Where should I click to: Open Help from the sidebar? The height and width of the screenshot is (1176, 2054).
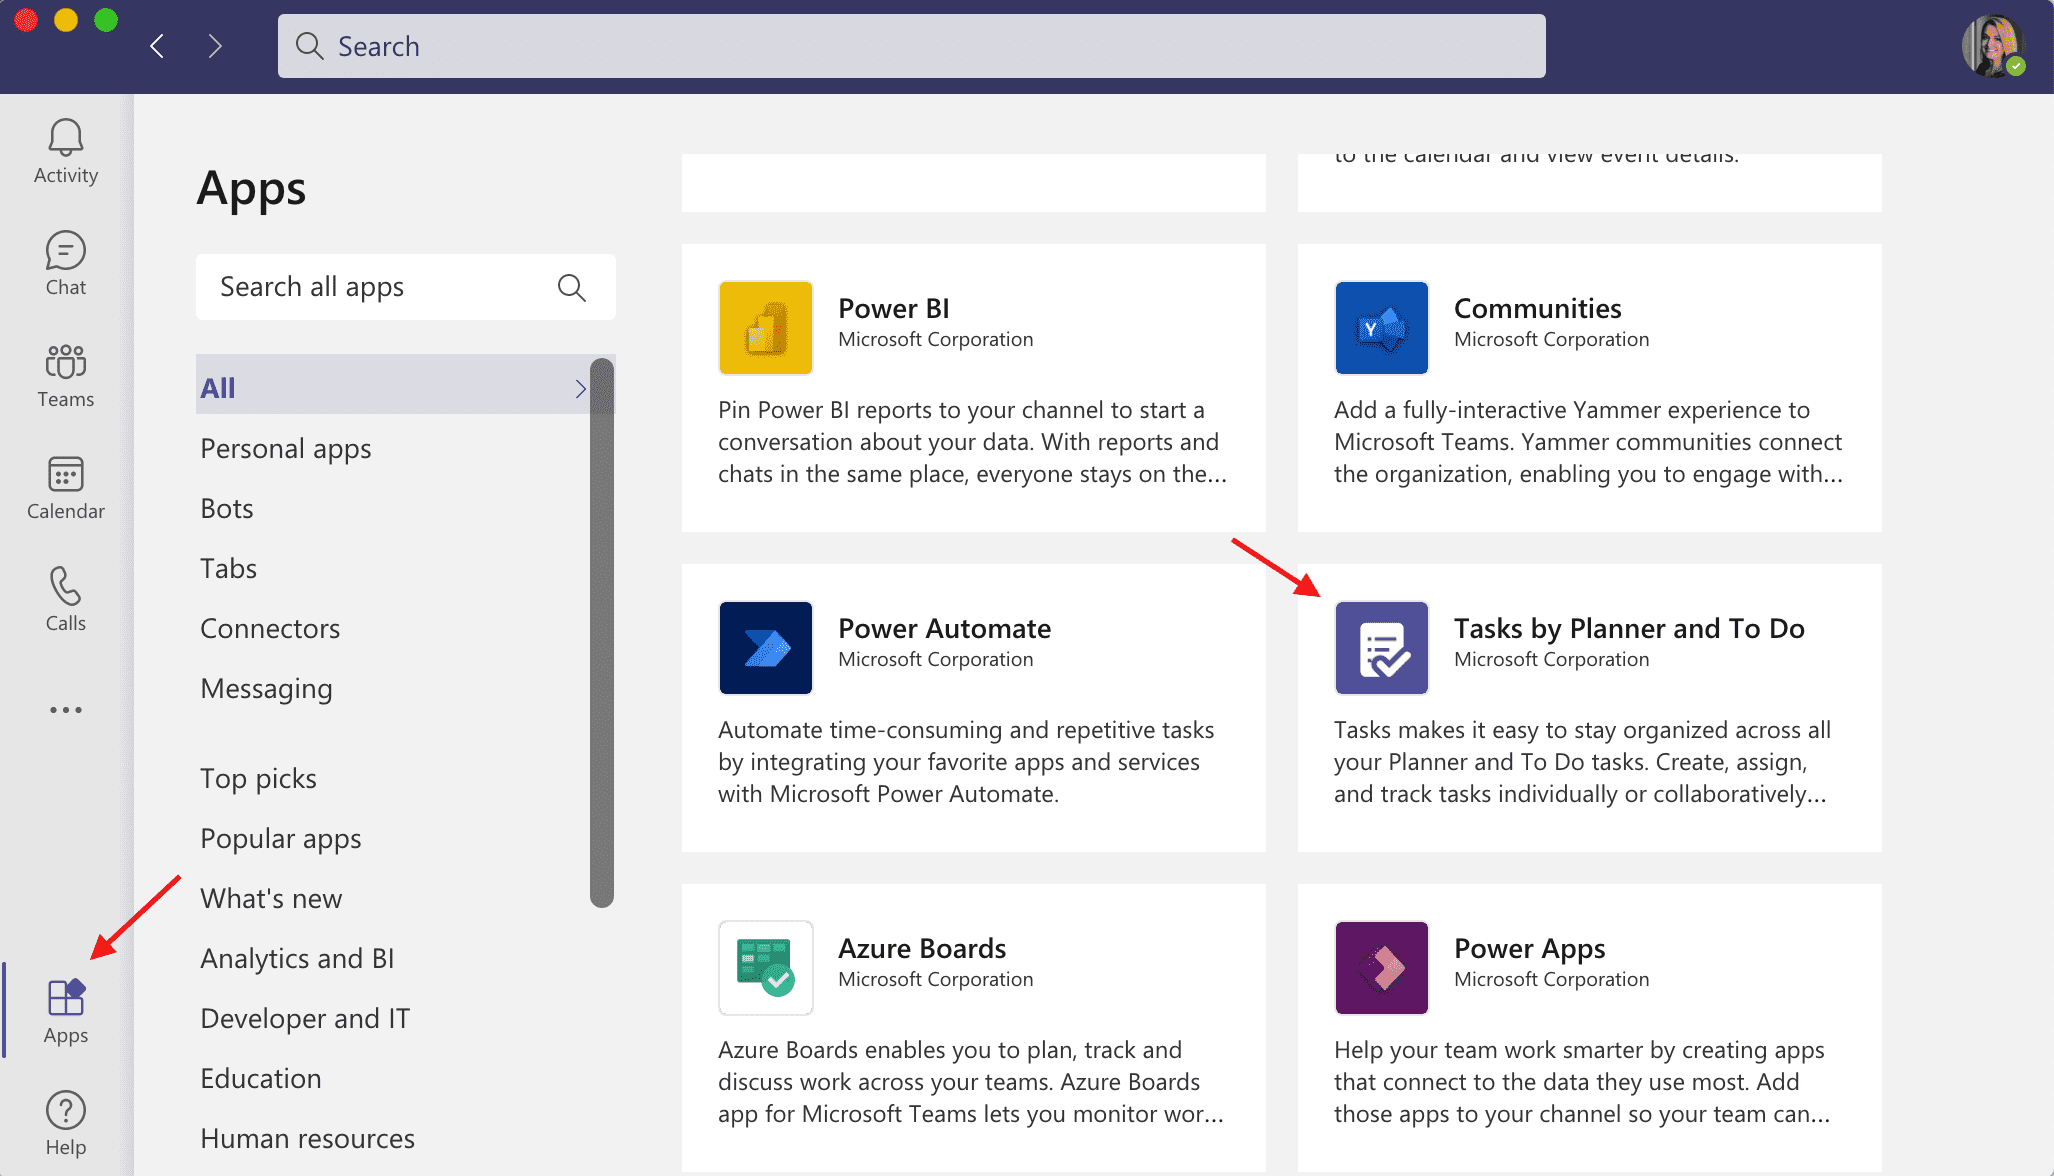click(x=65, y=1120)
